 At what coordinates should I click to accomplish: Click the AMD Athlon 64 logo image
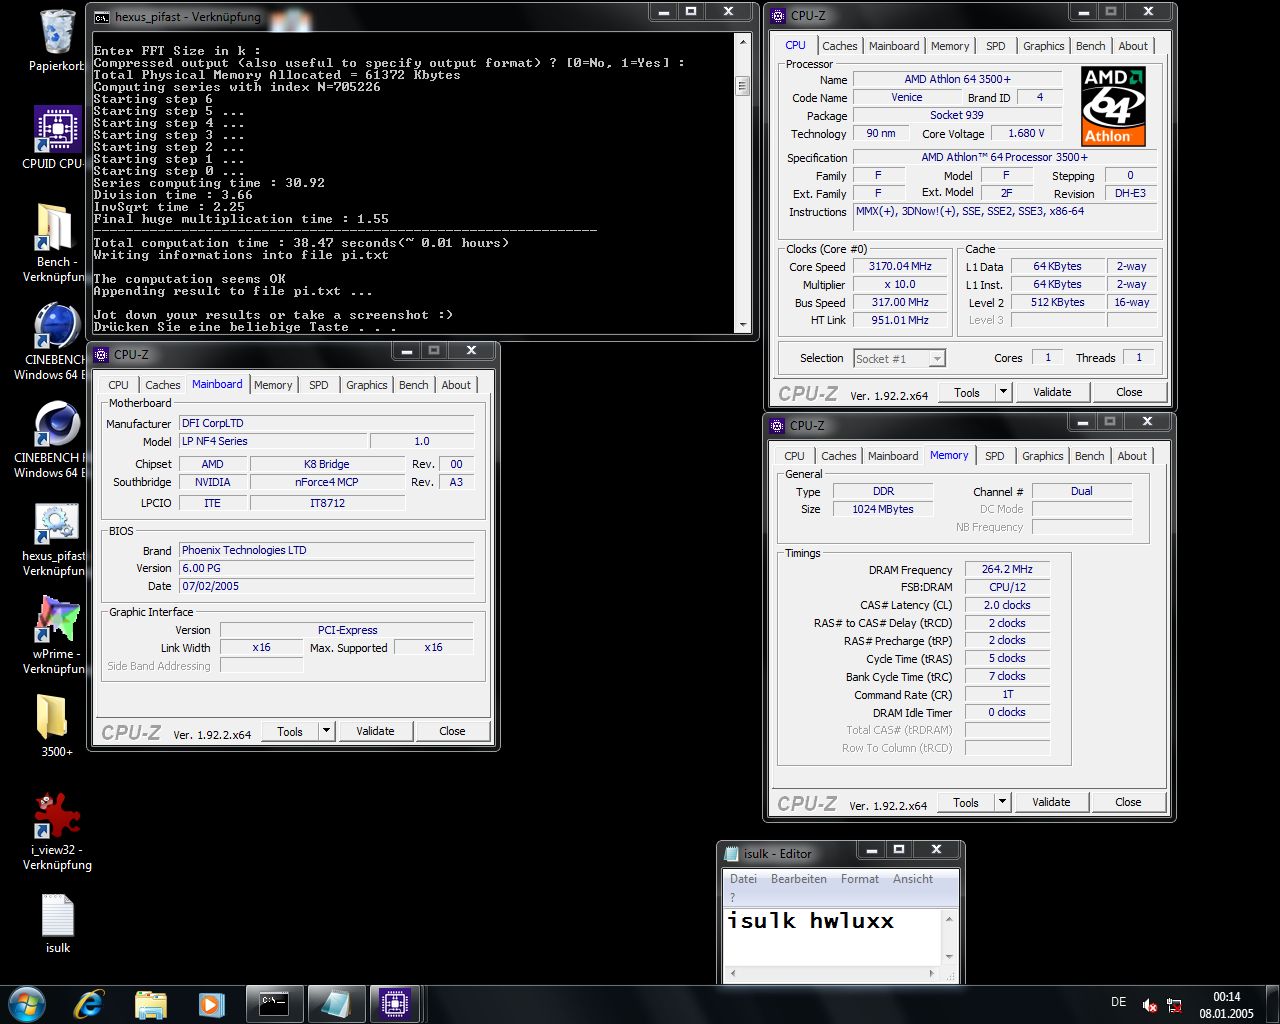click(x=1113, y=107)
